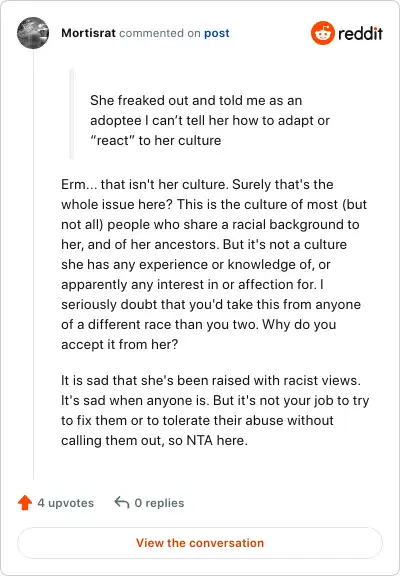
Task: Click the "commented on" header text
Action: [x=160, y=33]
